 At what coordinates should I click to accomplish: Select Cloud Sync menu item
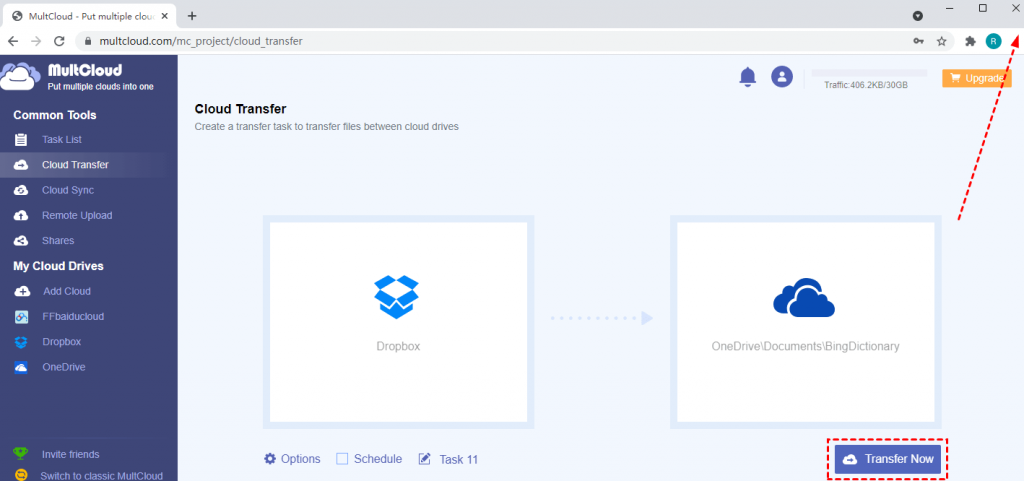68,190
